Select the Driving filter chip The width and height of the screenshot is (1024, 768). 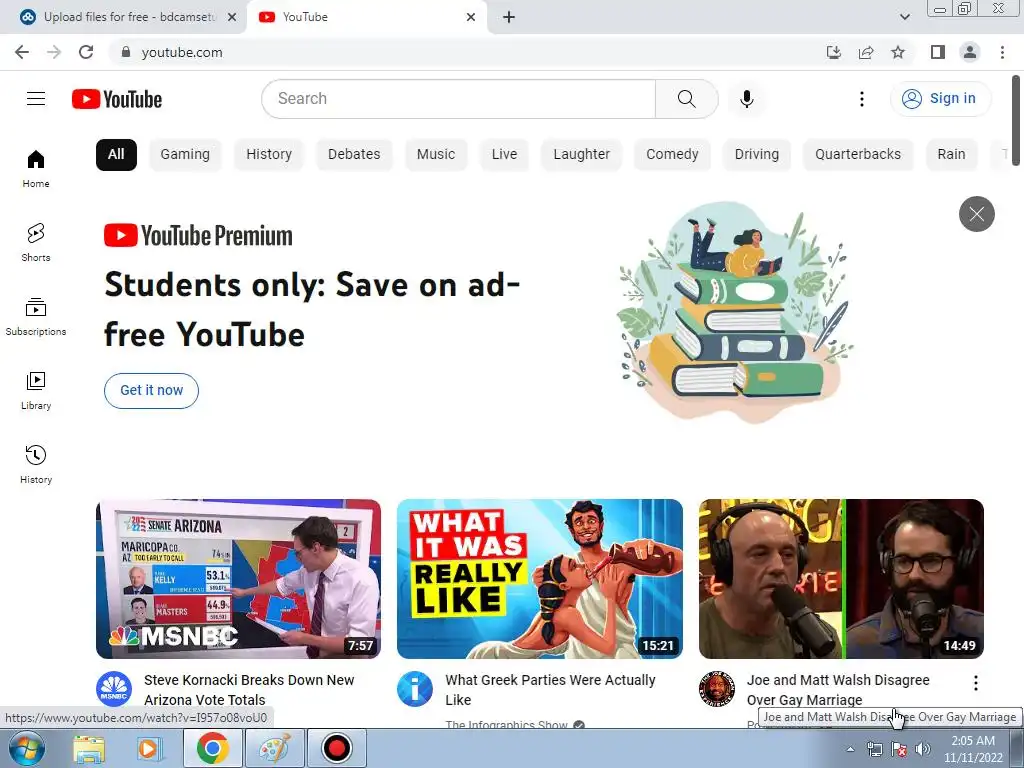[x=756, y=155]
